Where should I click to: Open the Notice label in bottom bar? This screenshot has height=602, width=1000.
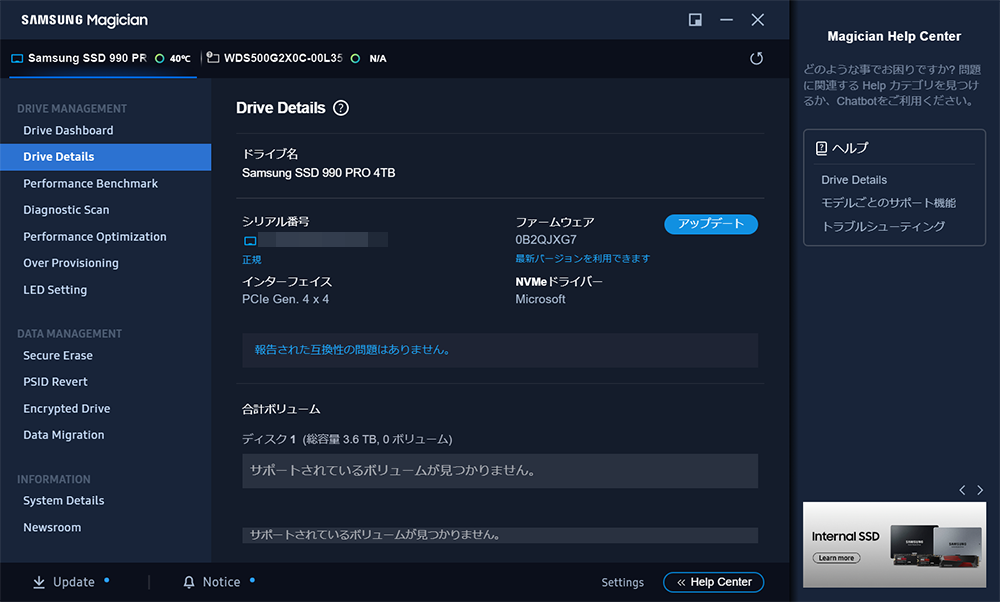(x=221, y=582)
